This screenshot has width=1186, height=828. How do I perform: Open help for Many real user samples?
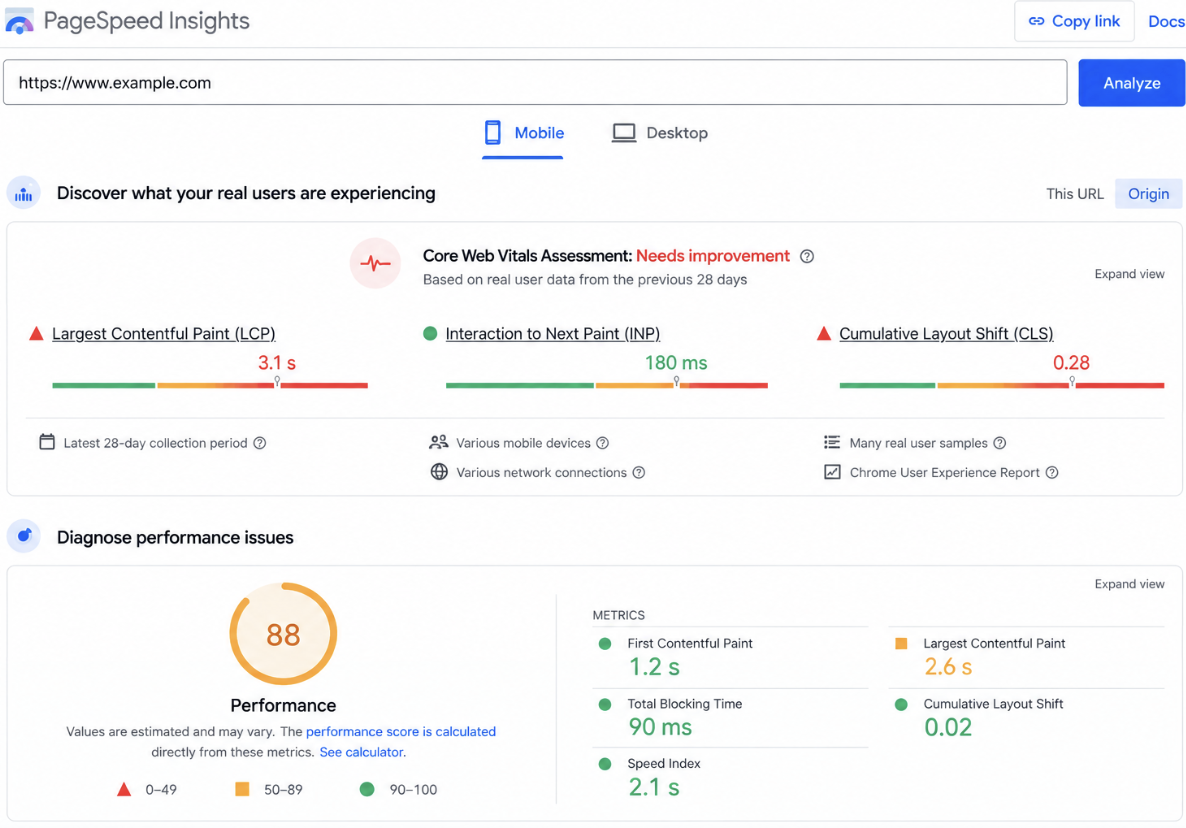pos(999,443)
